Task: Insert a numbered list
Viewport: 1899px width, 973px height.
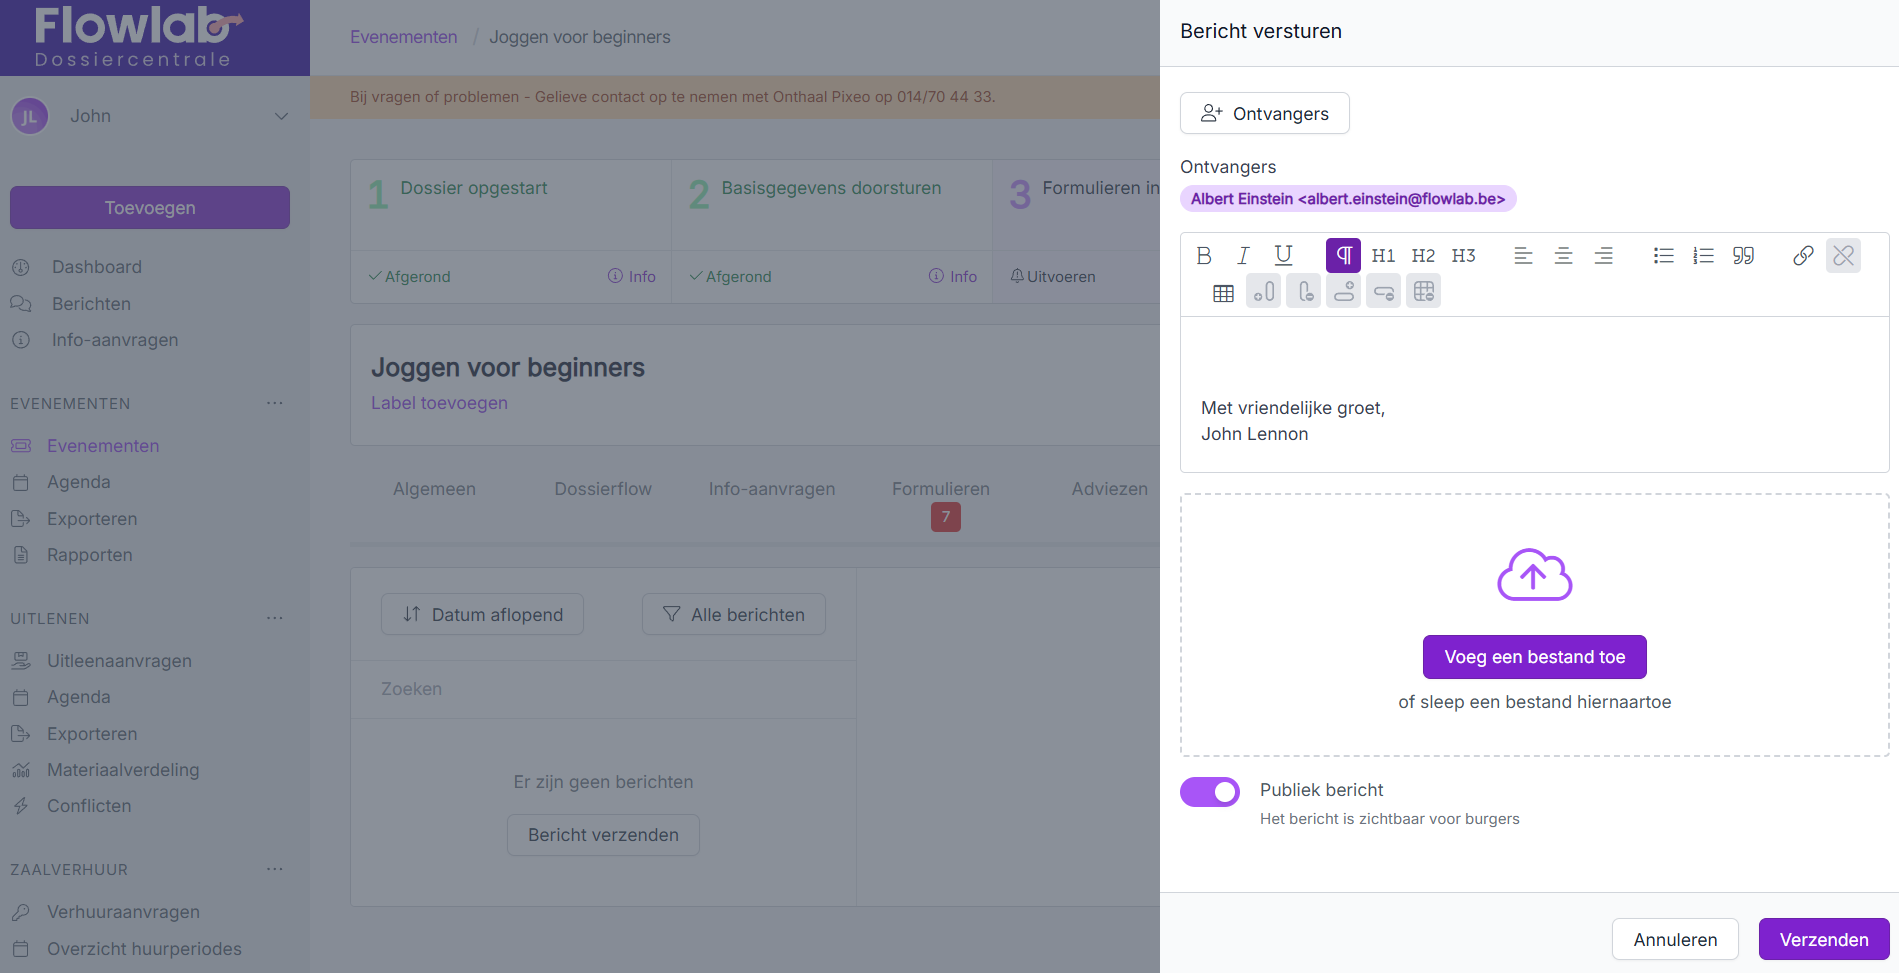Action: [x=1703, y=256]
